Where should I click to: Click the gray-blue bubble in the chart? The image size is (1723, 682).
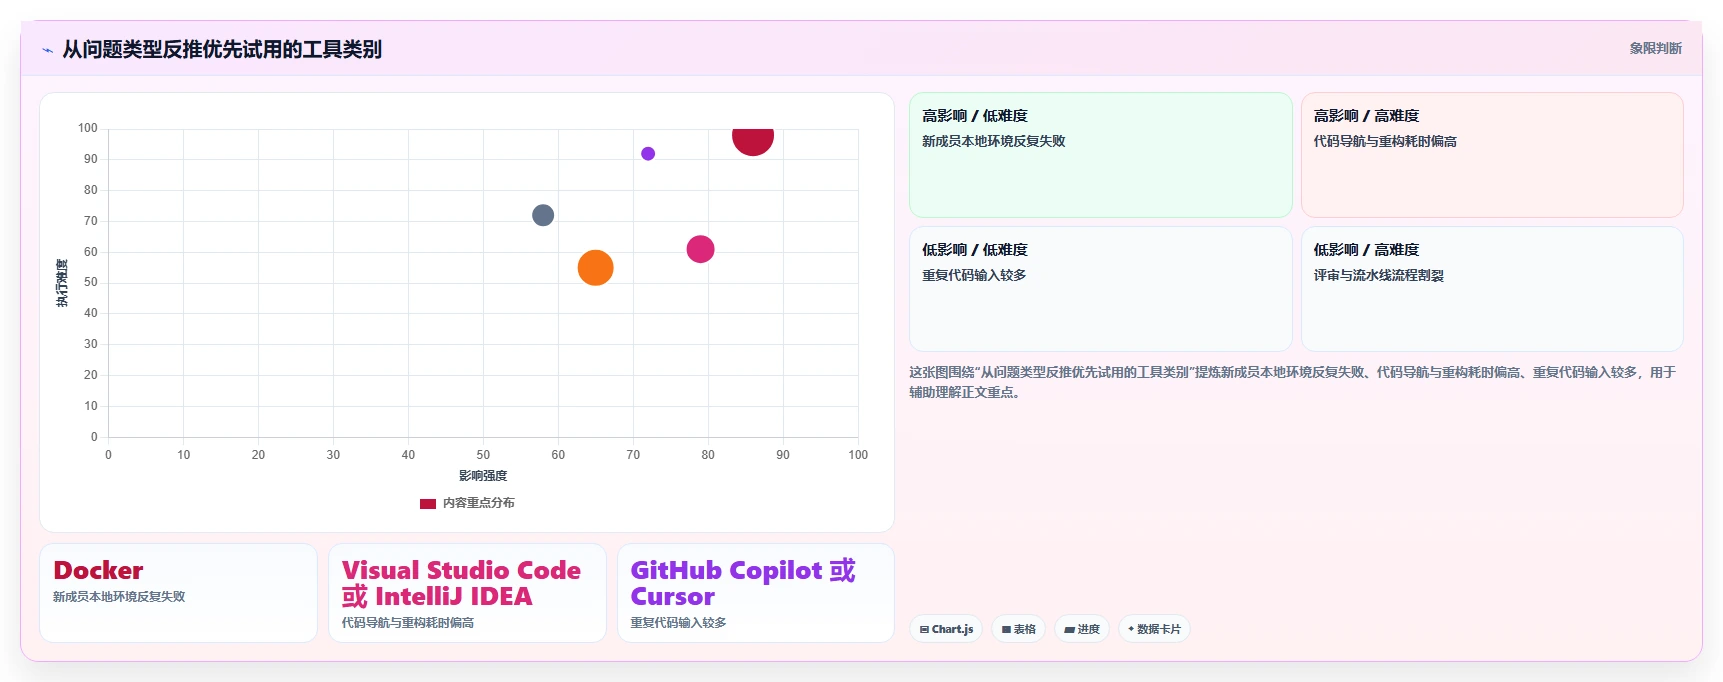click(x=543, y=215)
